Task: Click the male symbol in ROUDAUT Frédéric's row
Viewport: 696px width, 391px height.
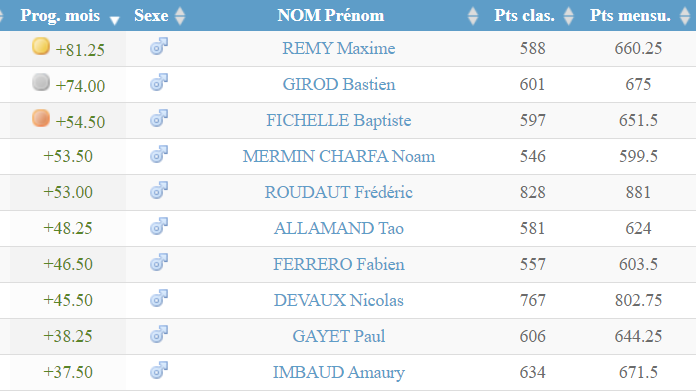Action: (x=159, y=190)
